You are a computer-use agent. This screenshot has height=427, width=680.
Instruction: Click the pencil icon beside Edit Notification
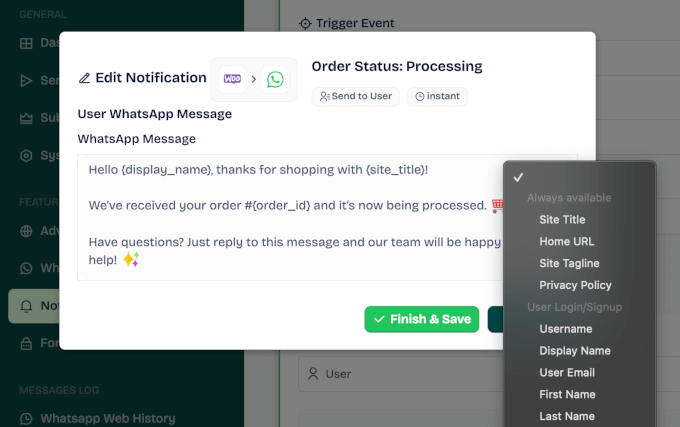85,78
